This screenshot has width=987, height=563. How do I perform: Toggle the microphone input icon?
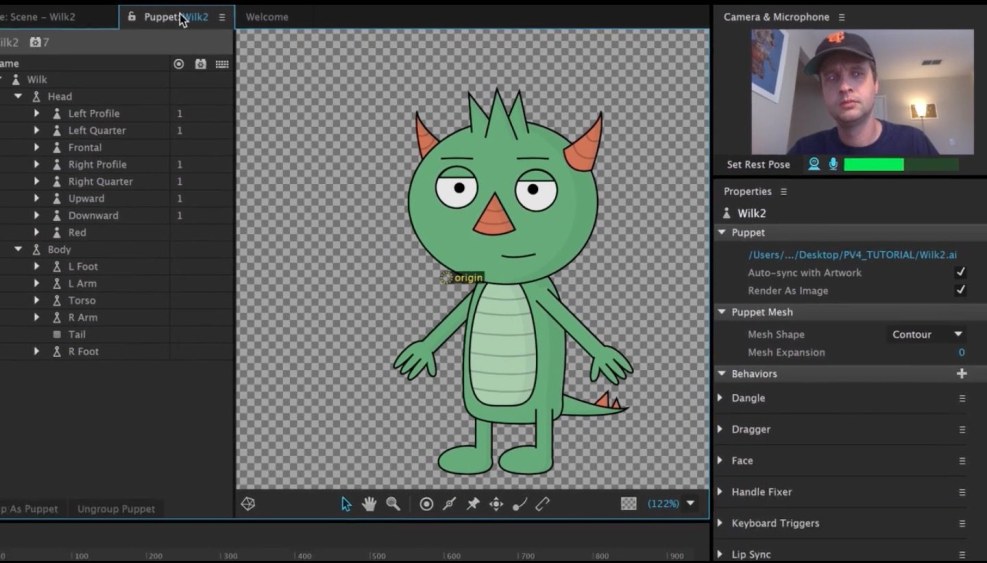point(832,164)
